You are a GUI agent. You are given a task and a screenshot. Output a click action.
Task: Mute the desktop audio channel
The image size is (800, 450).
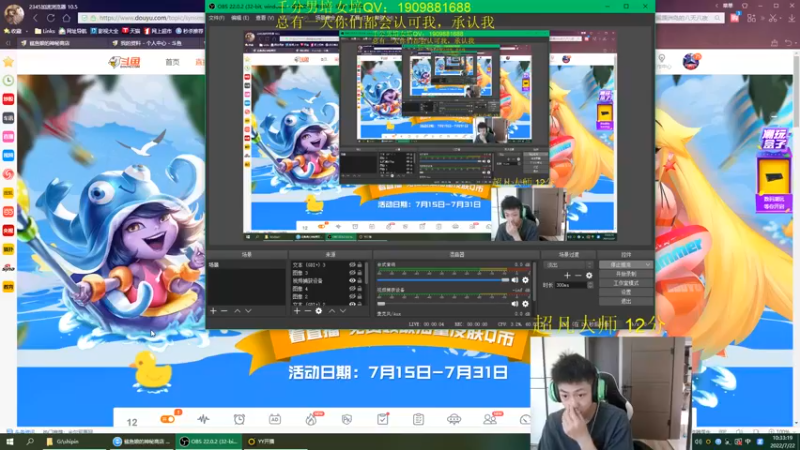pos(515,280)
